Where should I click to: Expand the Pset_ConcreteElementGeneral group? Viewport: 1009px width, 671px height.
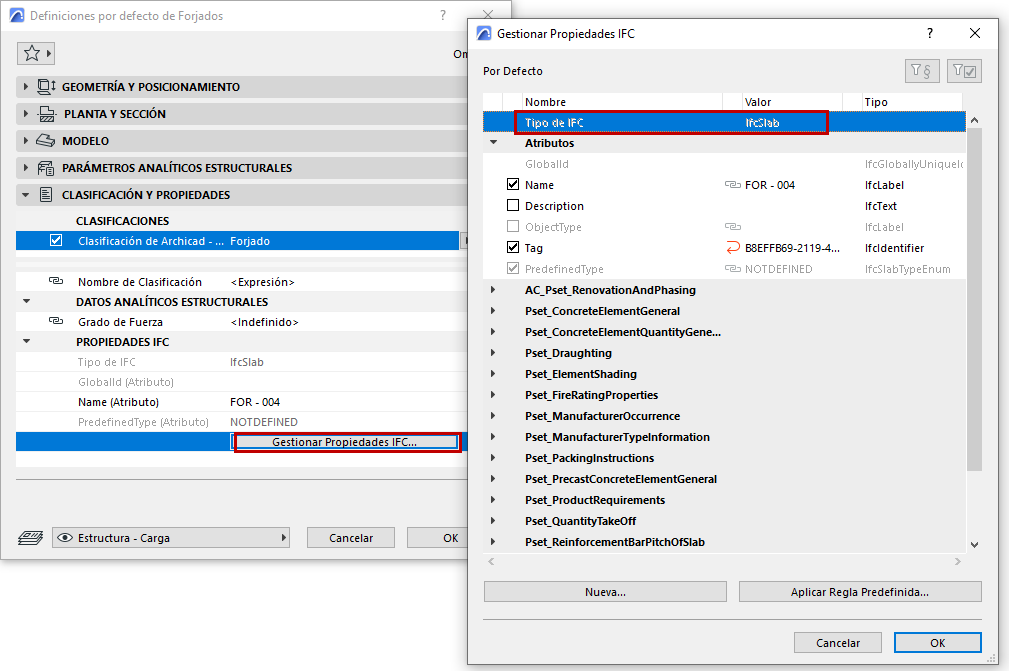(493, 311)
